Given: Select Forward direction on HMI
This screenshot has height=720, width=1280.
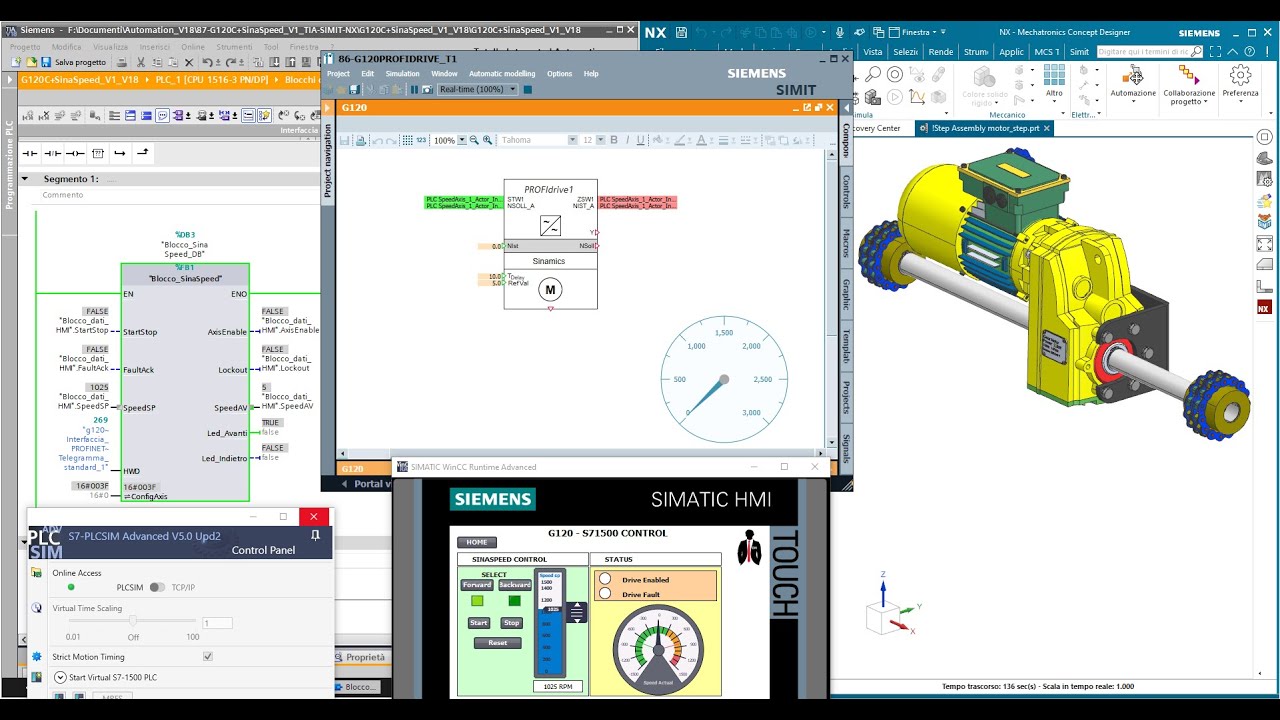Looking at the screenshot, I should [x=476, y=585].
